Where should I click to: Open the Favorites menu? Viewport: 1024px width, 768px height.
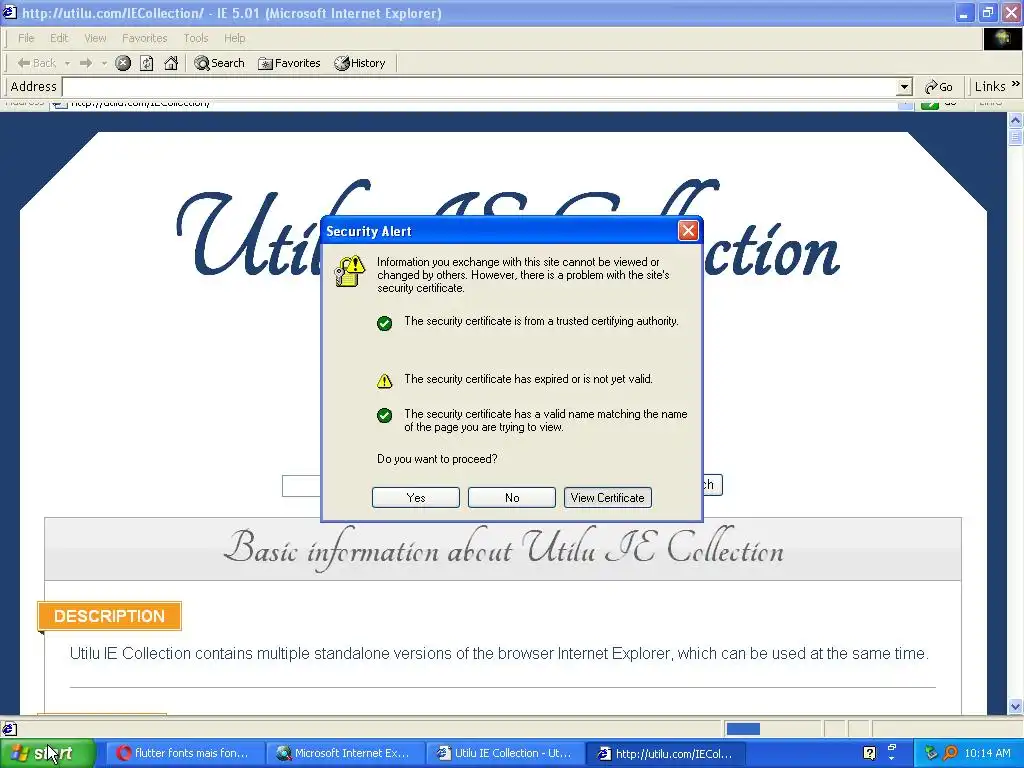click(x=144, y=38)
